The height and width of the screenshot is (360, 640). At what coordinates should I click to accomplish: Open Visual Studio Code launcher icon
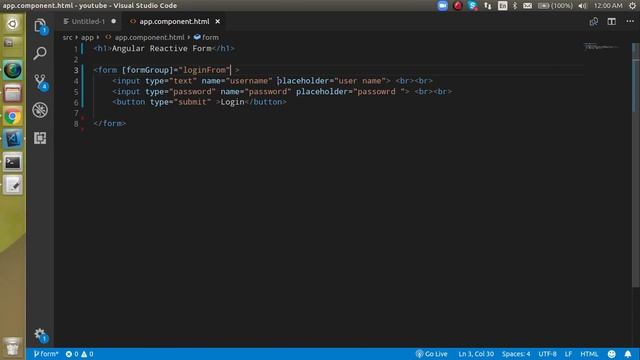pyautogui.click(x=13, y=139)
